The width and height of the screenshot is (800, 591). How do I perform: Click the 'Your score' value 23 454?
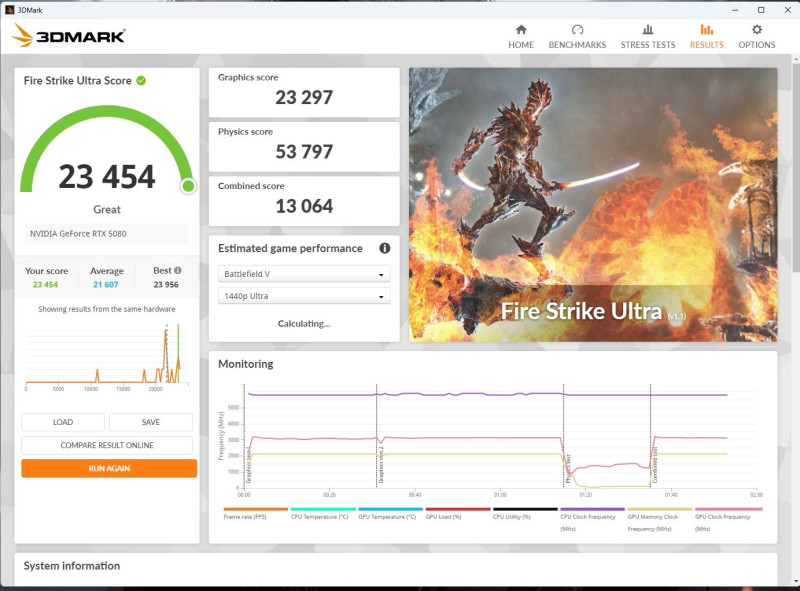[45, 285]
